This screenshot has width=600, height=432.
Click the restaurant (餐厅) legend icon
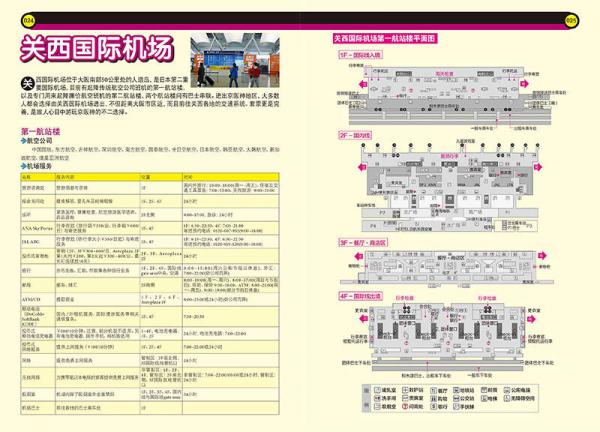[434, 390]
